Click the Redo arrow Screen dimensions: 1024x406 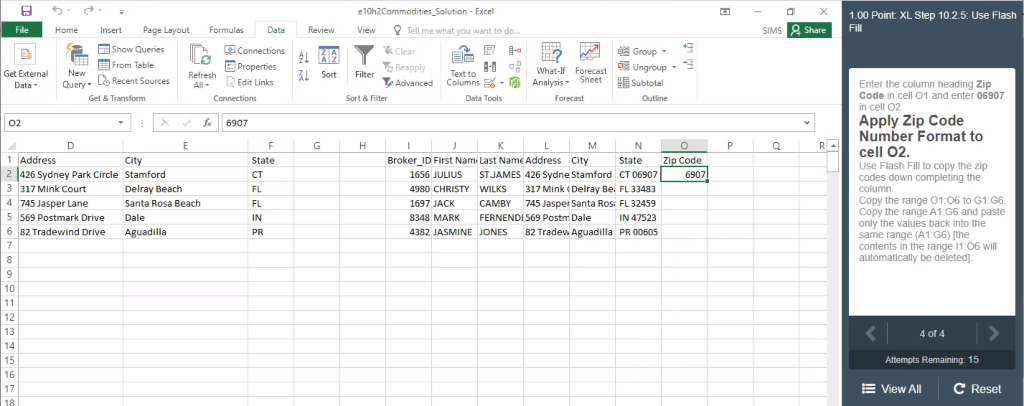(x=89, y=11)
